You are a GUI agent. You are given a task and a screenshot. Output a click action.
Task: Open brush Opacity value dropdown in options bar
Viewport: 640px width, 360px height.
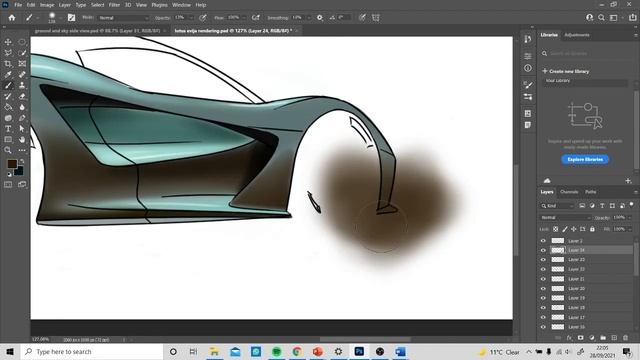point(191,18)
